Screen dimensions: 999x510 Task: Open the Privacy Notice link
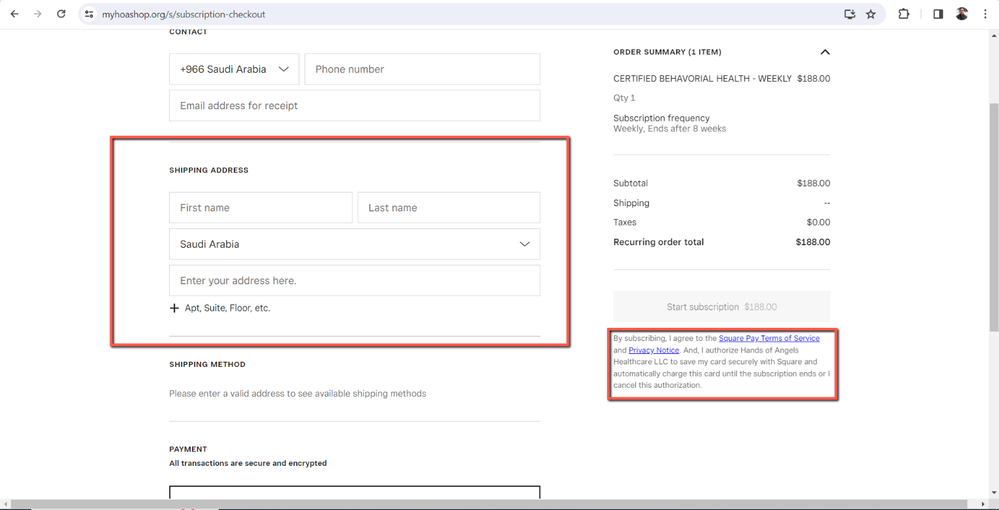tap(653, 350)
